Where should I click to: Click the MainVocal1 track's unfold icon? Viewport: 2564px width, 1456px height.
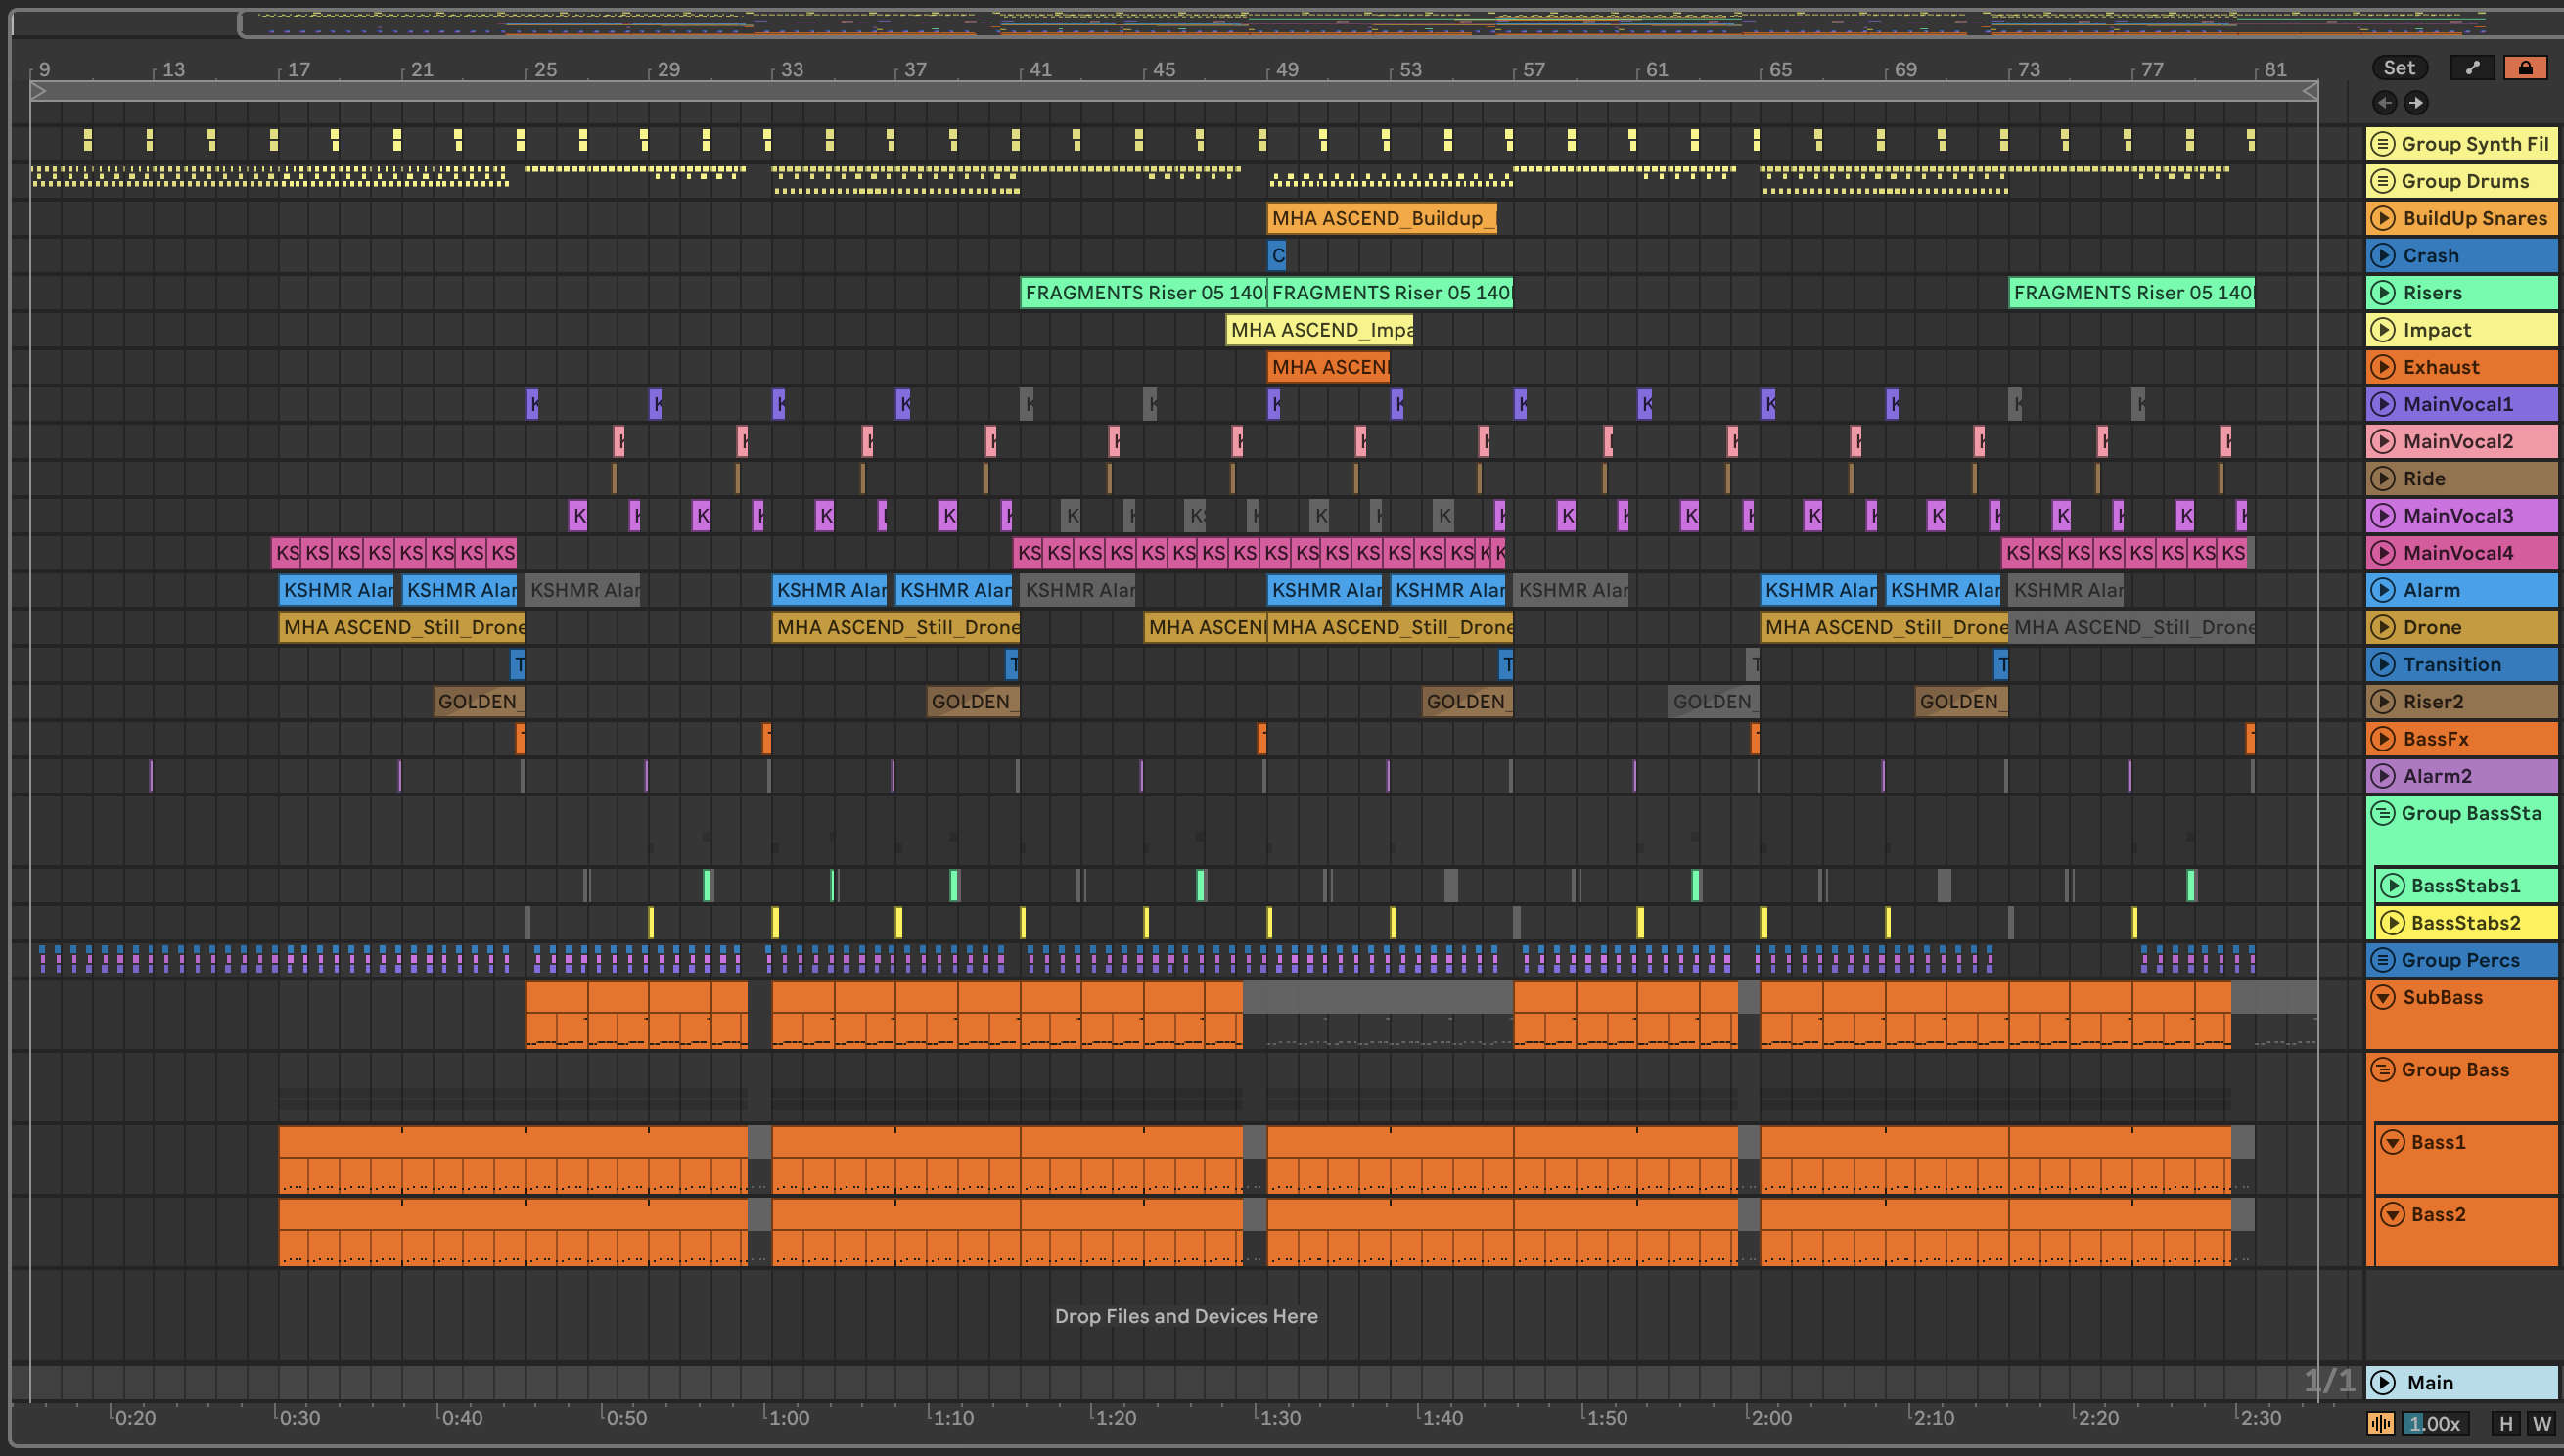(2383, 404)
